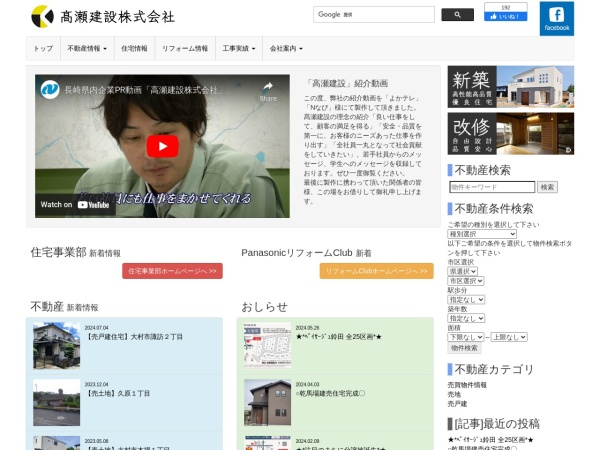Viewport: 600px width, 450px height.
Task: Click the video channel avatar icon
Action: (50, 90)
